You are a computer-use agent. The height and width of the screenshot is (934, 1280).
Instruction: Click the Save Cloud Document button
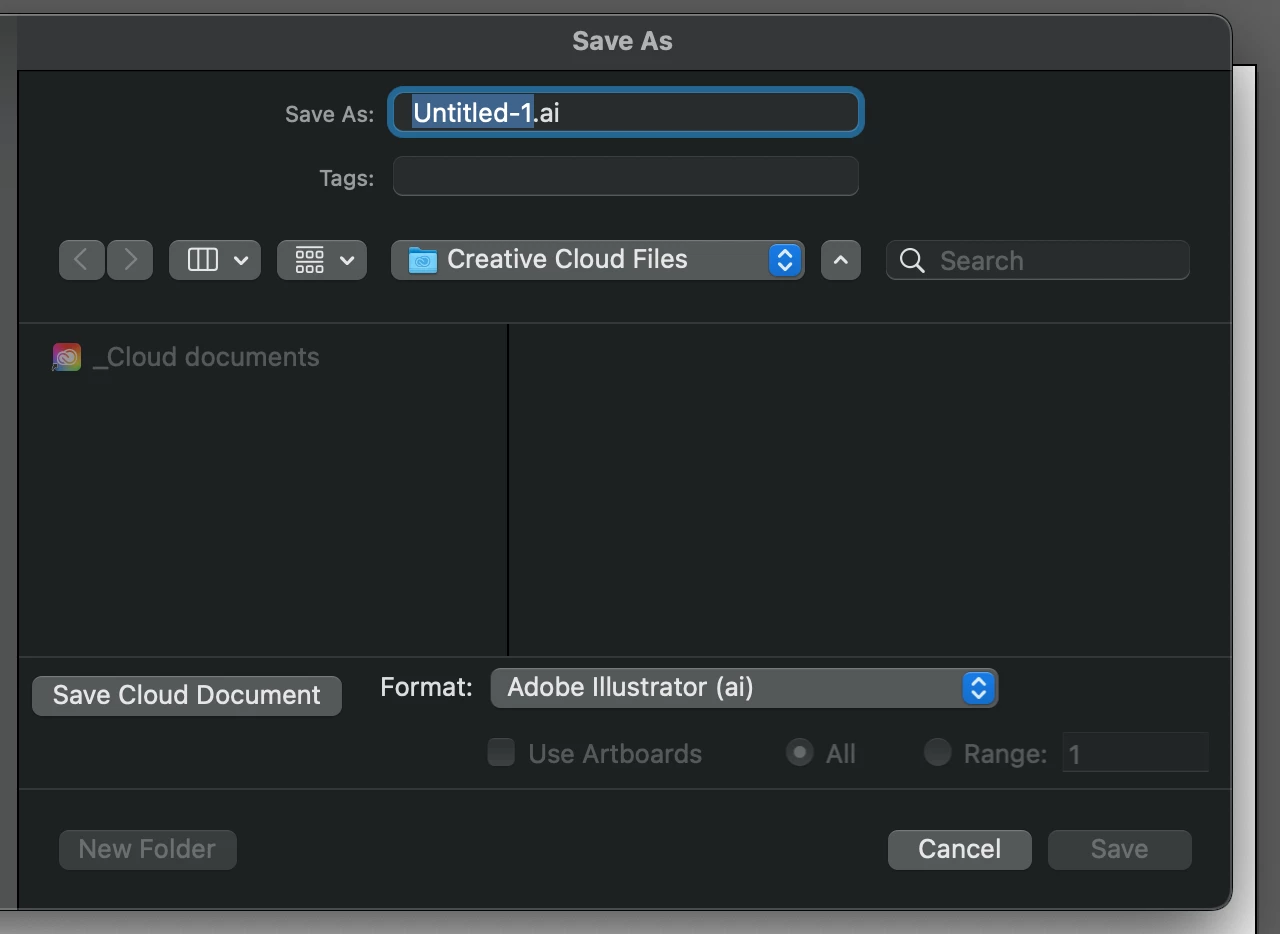(x=187, y=695)
